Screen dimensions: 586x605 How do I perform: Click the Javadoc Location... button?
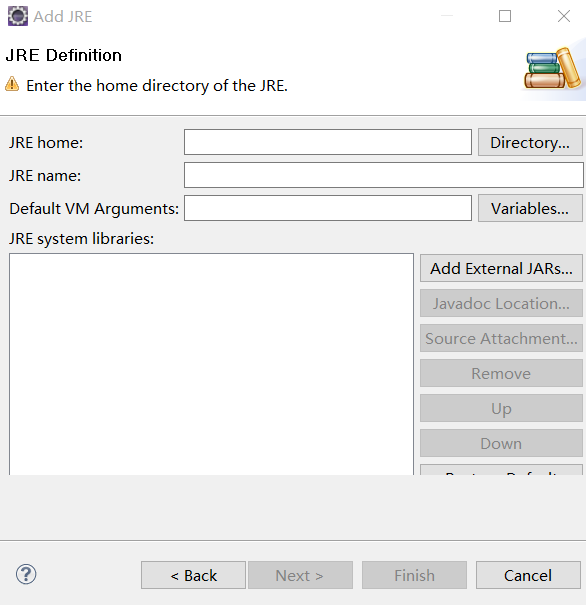[x=501, y=303]
